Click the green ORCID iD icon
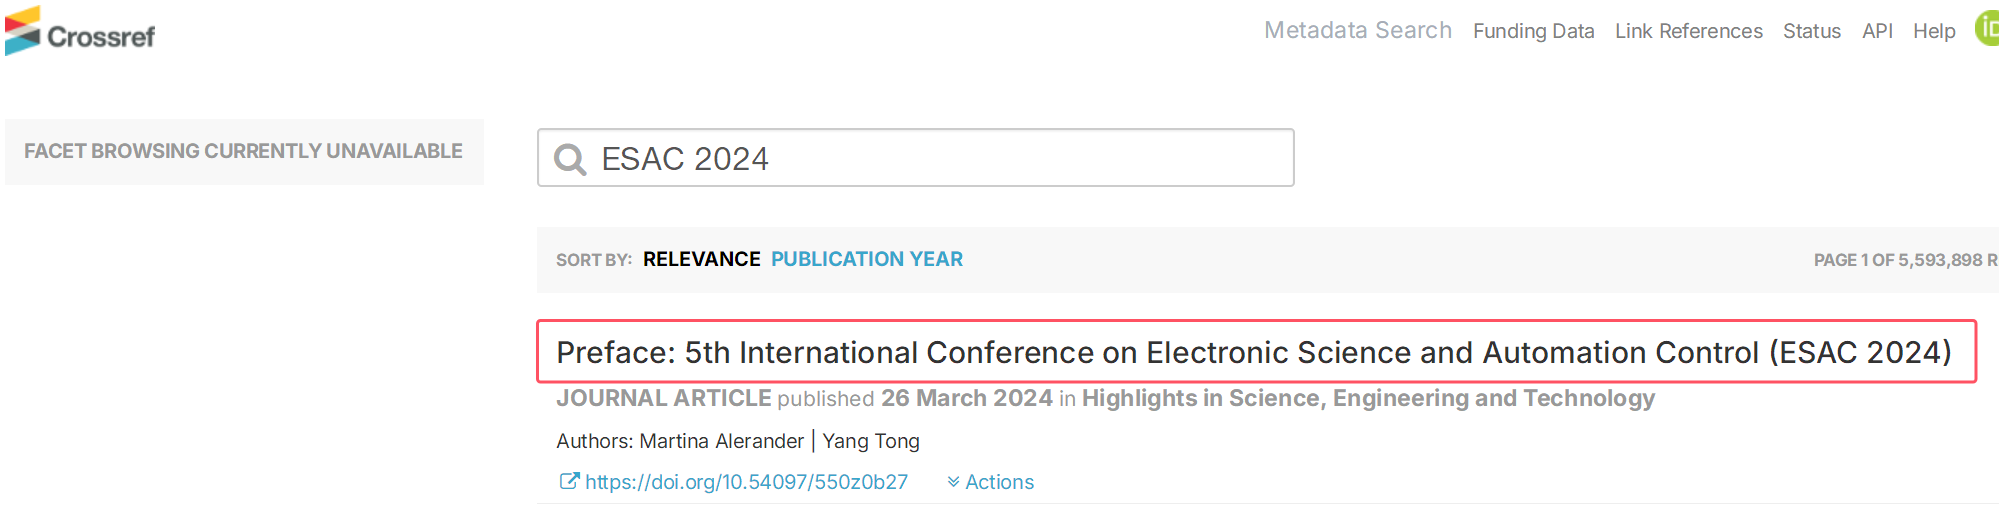 coord(1987,28)
